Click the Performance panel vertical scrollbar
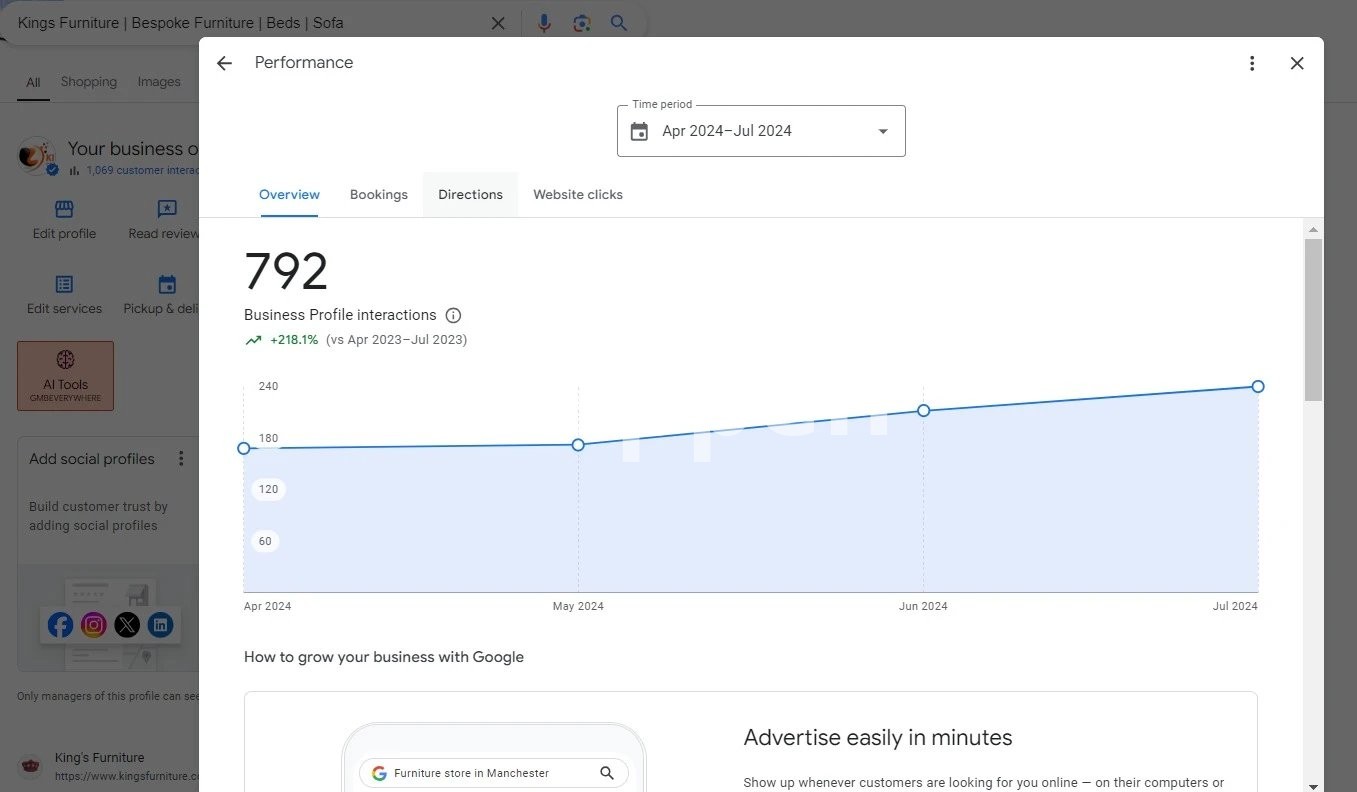 click(x=1312, y=320)
